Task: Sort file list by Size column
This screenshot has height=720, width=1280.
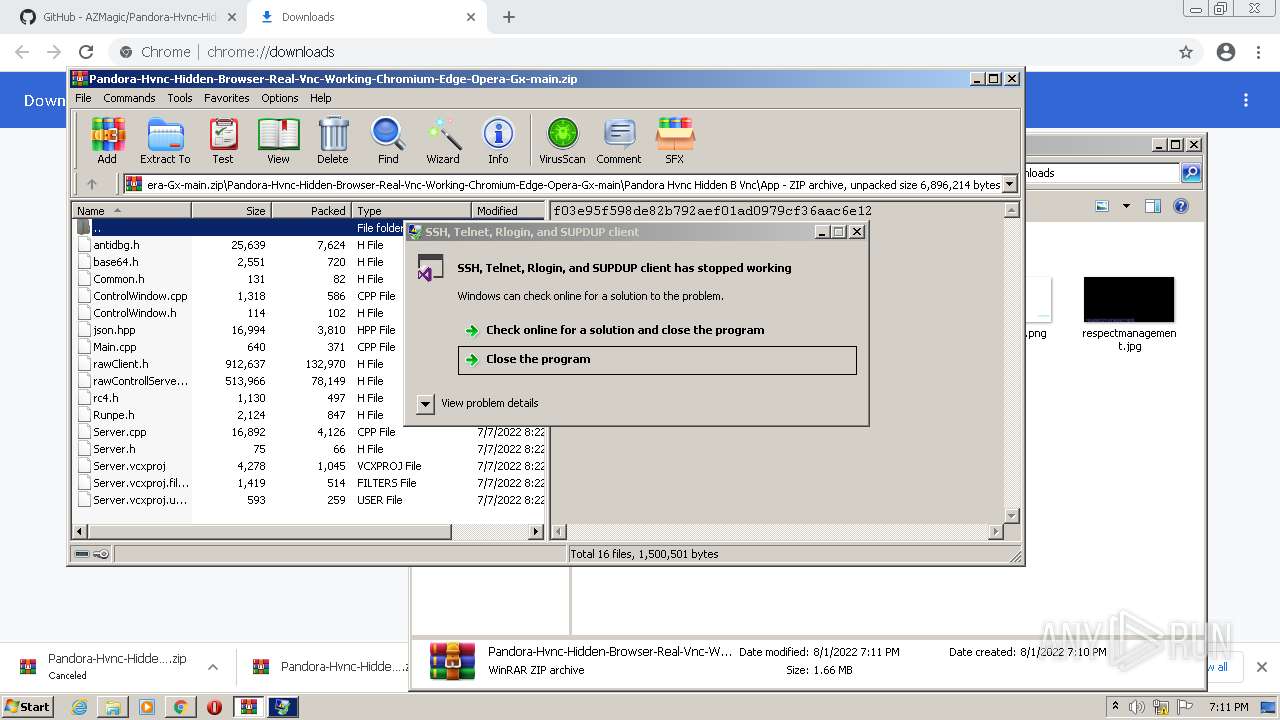Action: coord(232,210)
